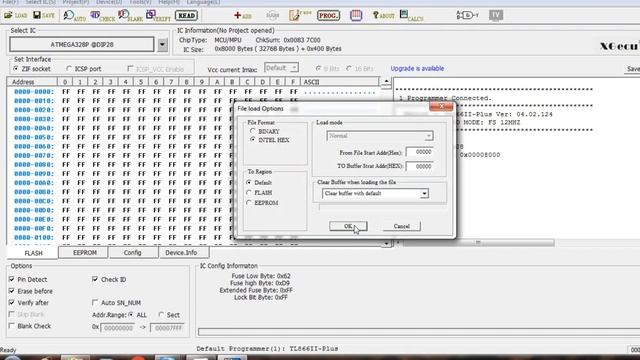Click the CALCU calculator toolbar icon
The height and width of the screenshot is (360, 640).
tap(411, 16)
